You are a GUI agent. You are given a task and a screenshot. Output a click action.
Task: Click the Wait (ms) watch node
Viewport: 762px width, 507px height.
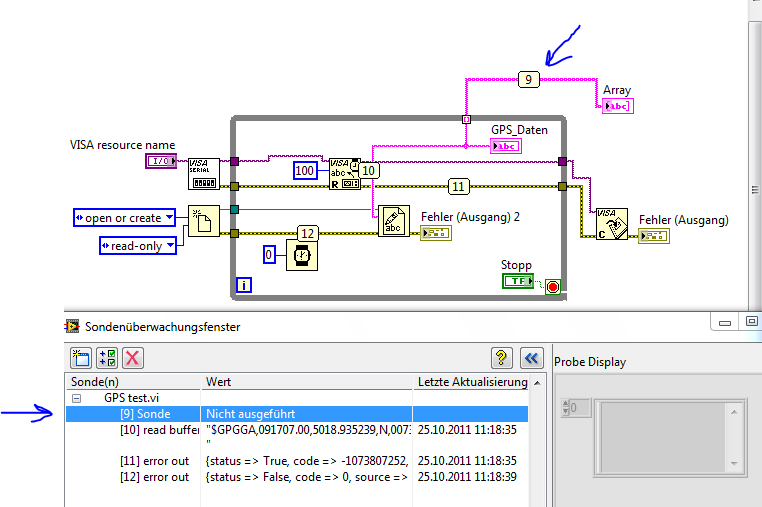click(302, 255)
